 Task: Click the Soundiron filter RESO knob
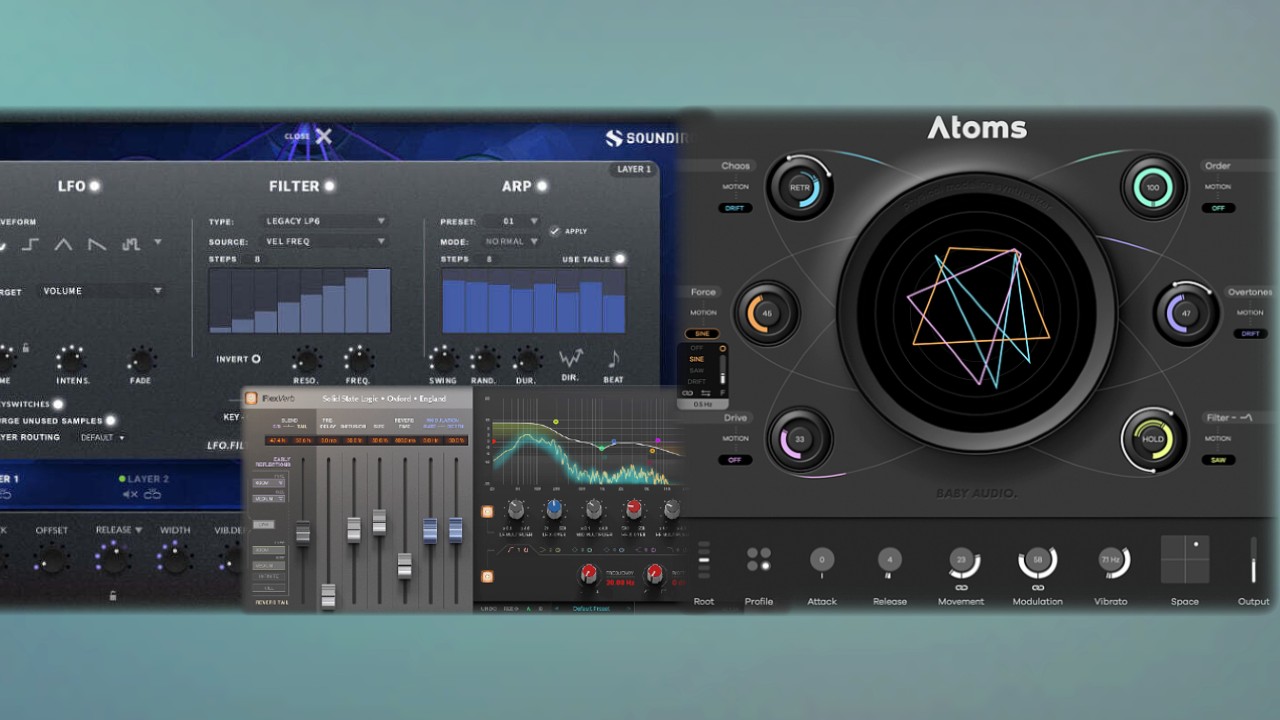[x=306, y=360]
